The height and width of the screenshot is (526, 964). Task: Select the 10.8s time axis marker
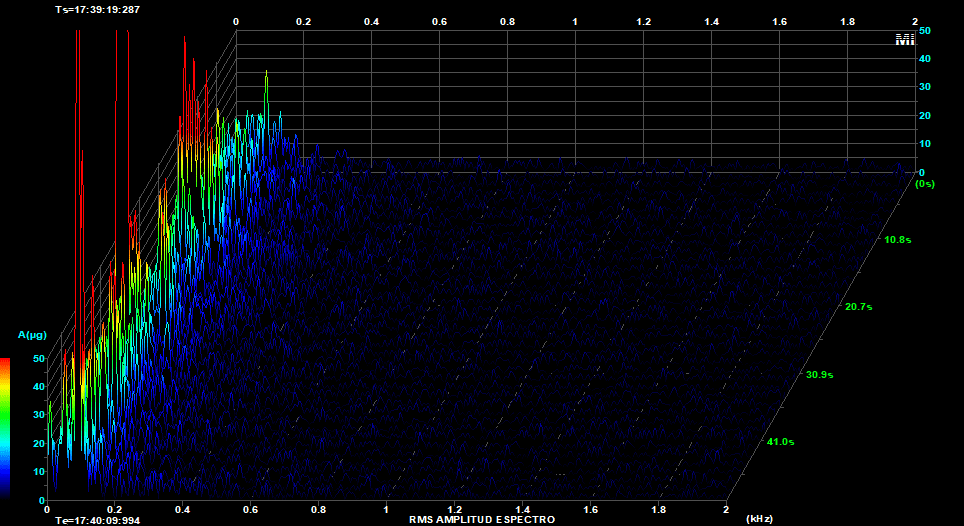896,240
